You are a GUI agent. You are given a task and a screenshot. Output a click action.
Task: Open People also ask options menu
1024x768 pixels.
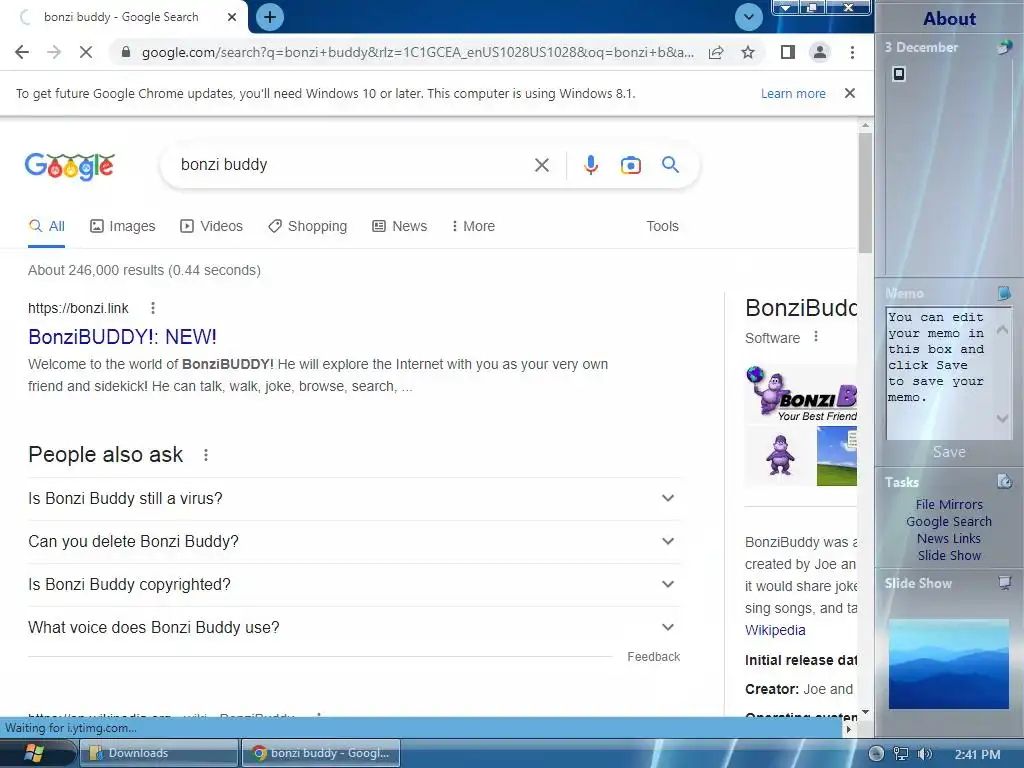pos(206,455)
